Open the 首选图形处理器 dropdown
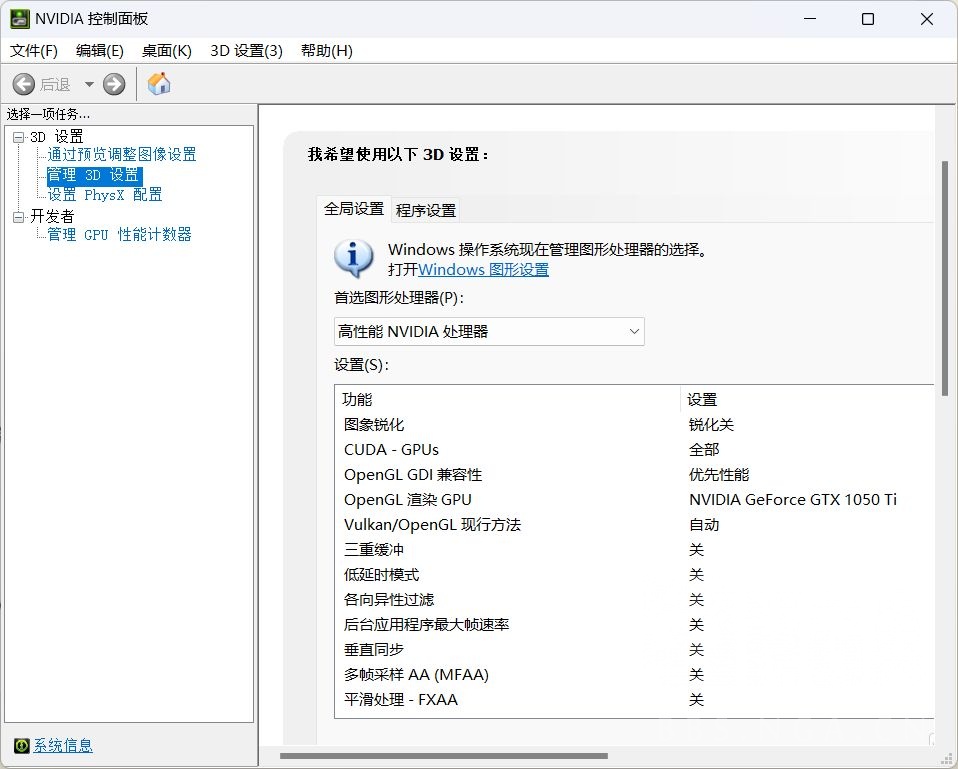This screenshot has height=769, width=958. tap(634, 331)
